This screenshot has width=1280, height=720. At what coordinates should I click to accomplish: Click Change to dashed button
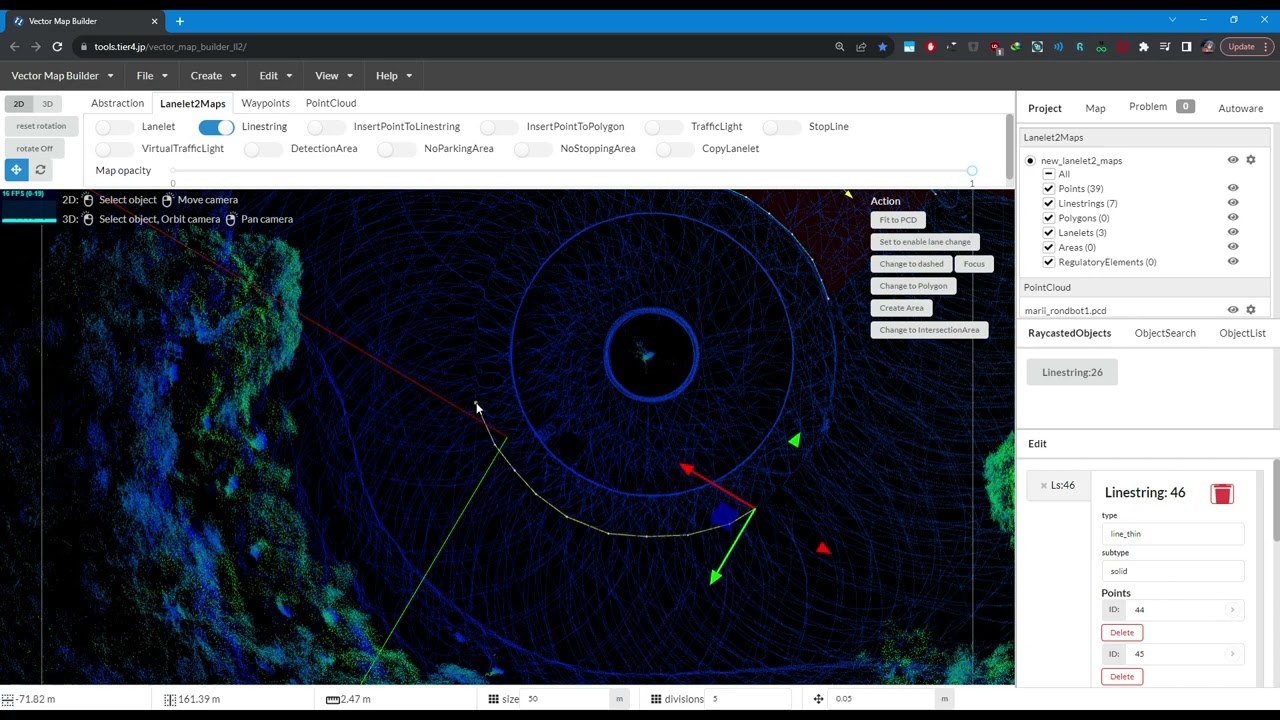[912, 264]
